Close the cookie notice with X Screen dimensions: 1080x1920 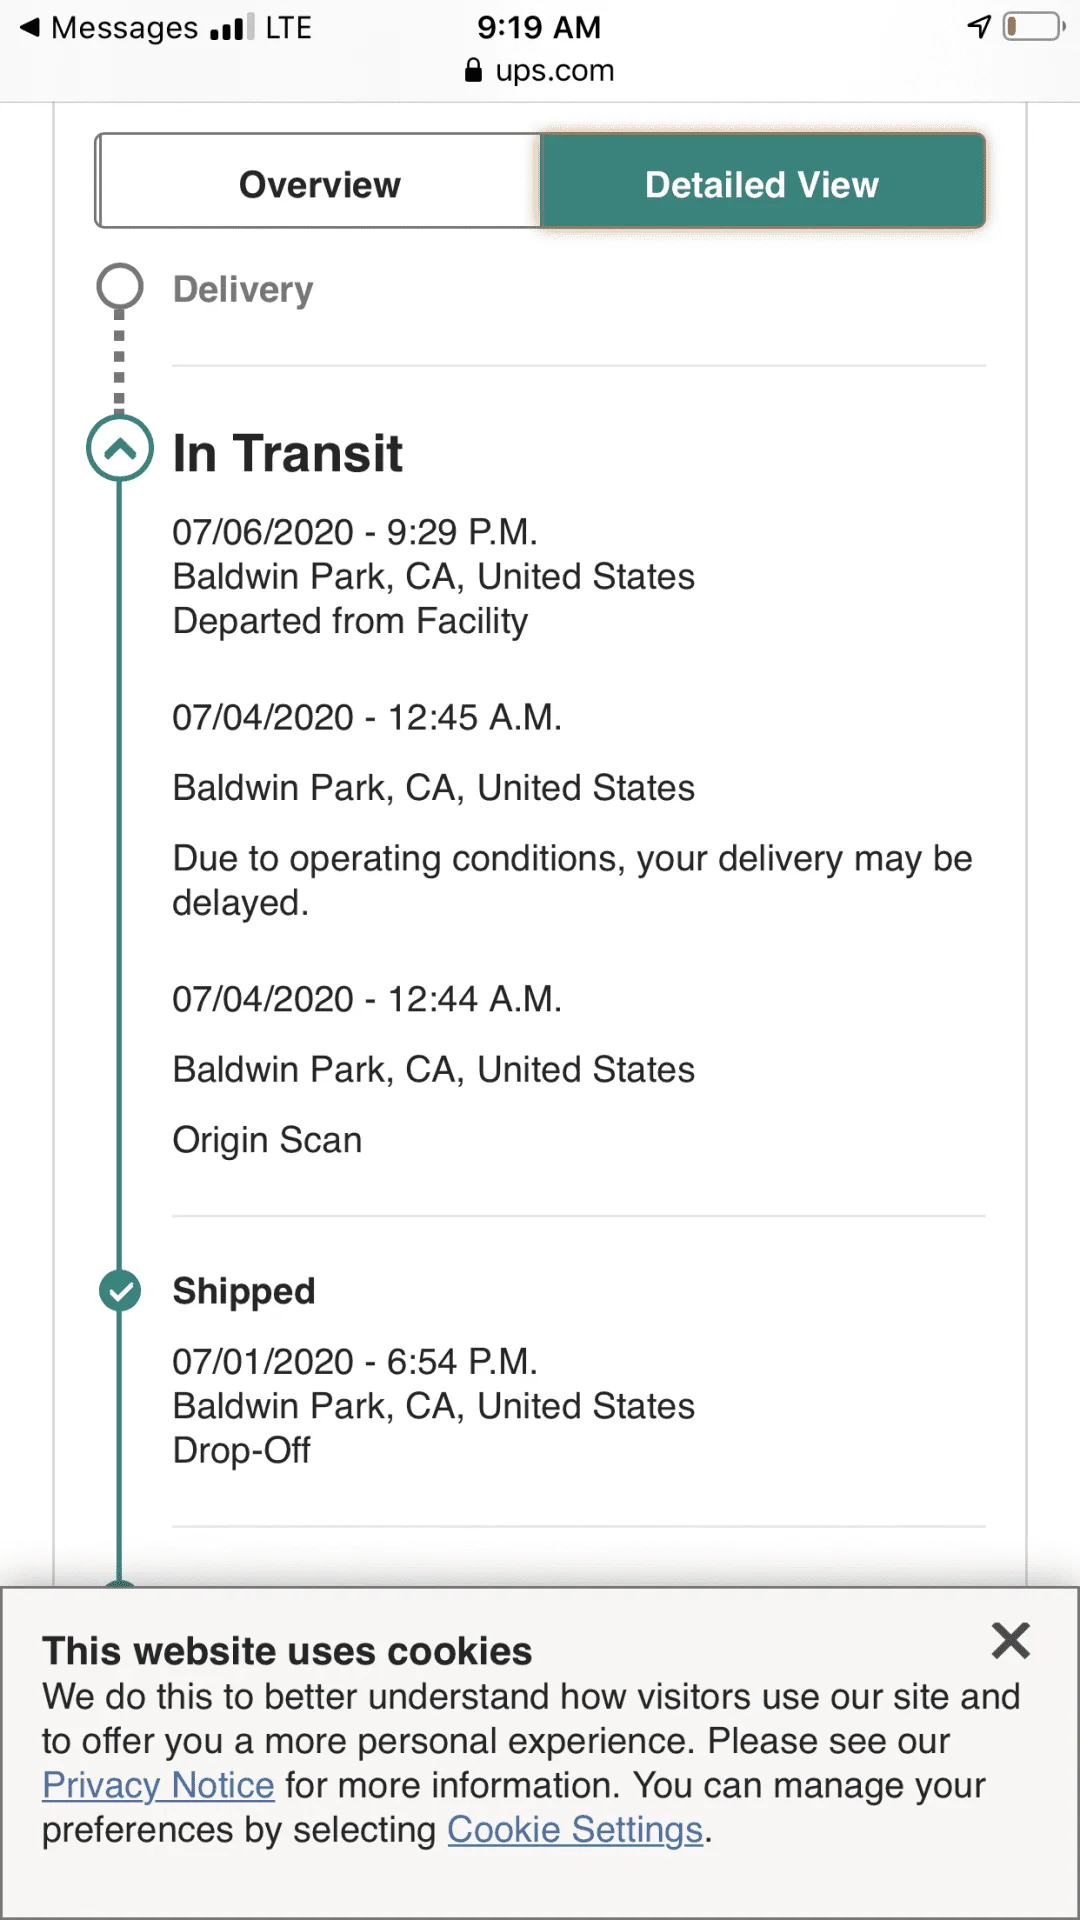click(1010, 1641)
